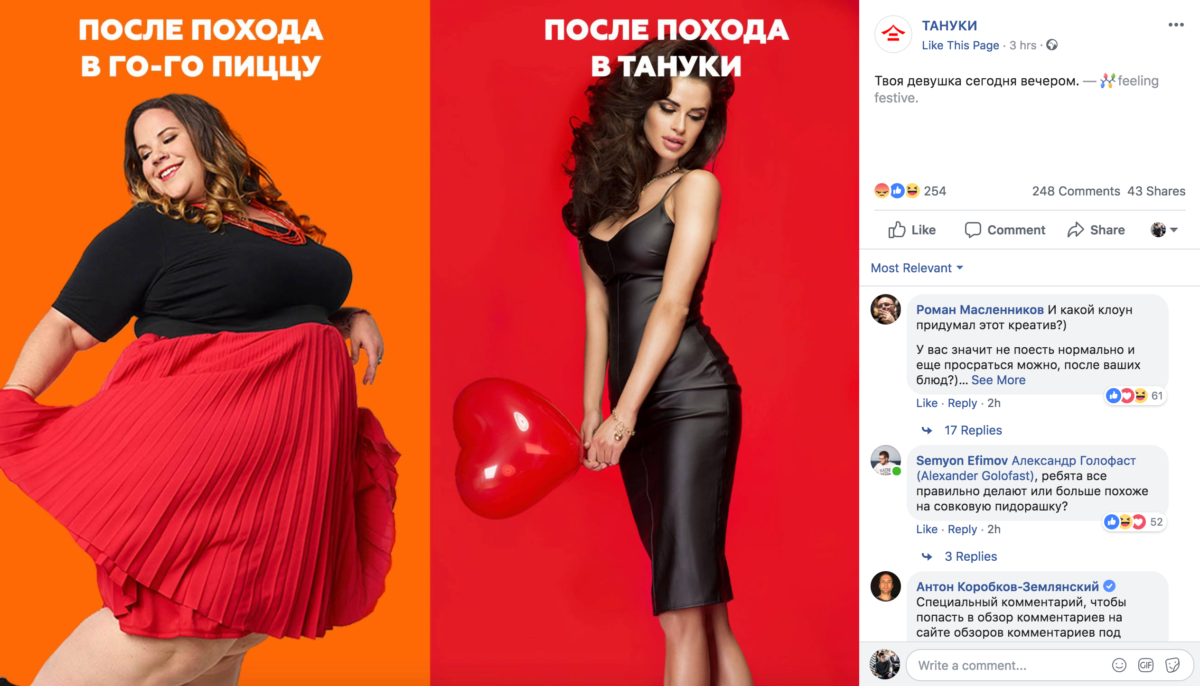Click the Share button under the post
This screenshot has width=1200, height=686.
[1096, 230]
